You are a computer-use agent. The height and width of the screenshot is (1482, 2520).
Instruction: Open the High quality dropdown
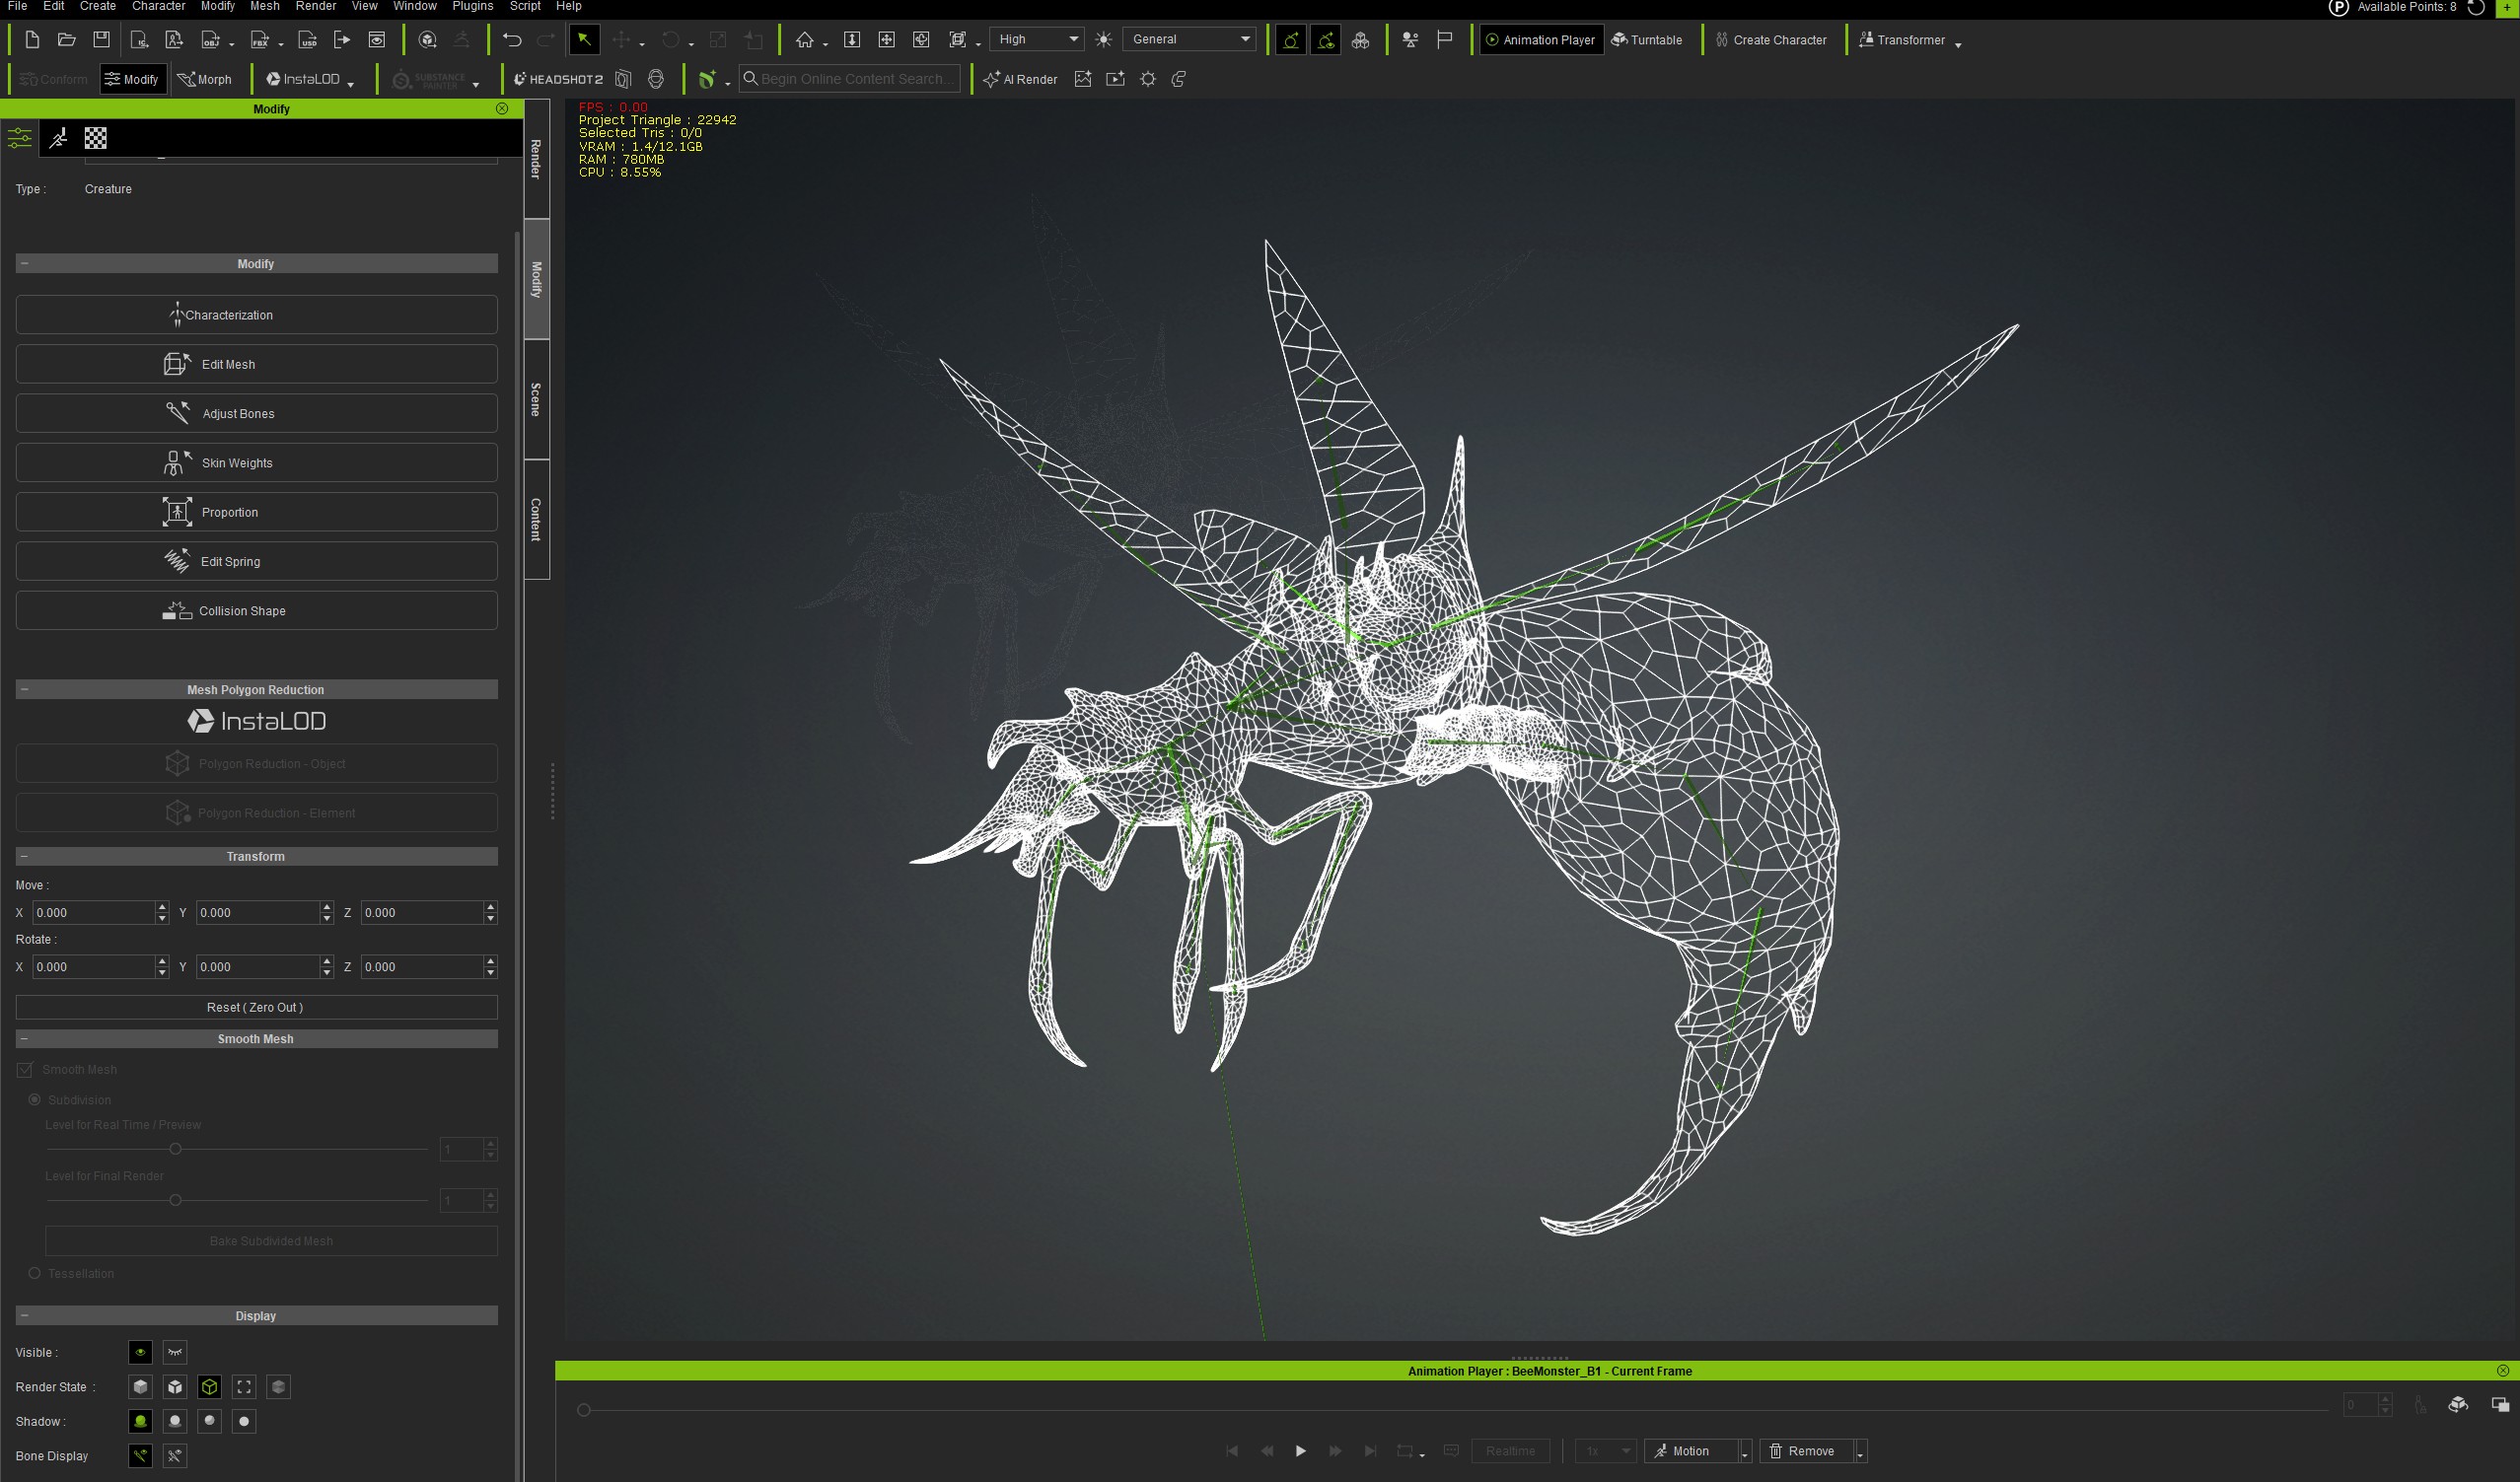pos(1037,39)
